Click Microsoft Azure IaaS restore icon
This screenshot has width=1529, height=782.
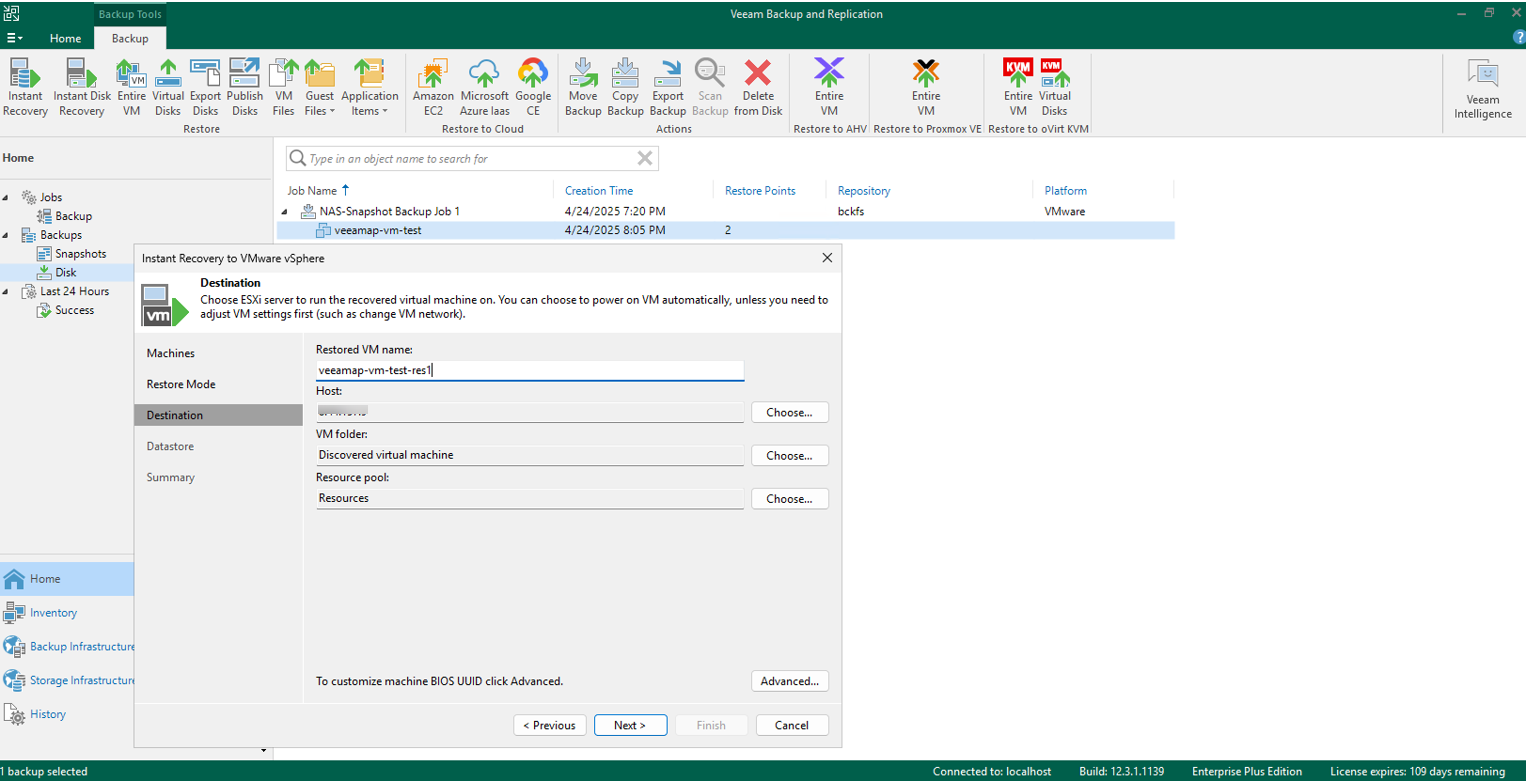[485, 88]
